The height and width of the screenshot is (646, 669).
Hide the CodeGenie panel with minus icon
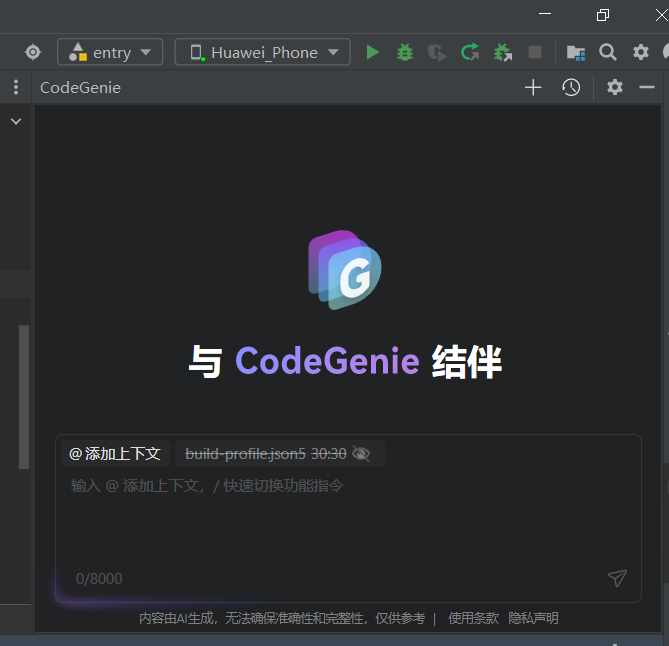647,87
